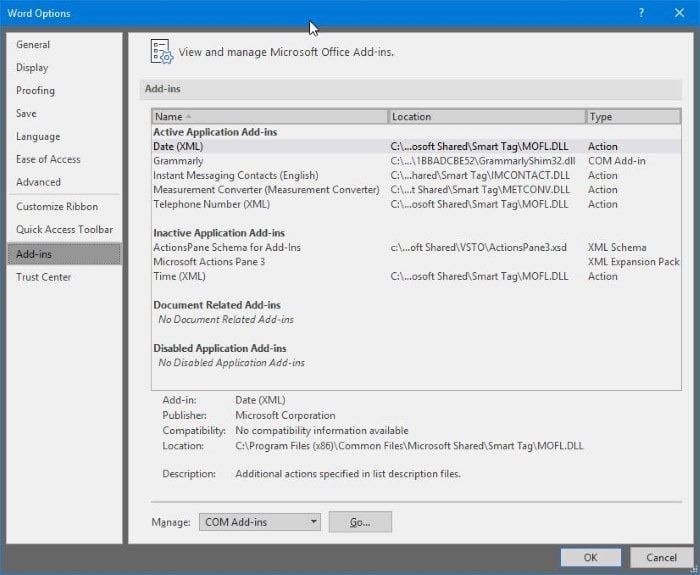The width and height of the screenshot is (700, 575).
Task: Select the Date (XML) add-in row
Action: (416, 146)
